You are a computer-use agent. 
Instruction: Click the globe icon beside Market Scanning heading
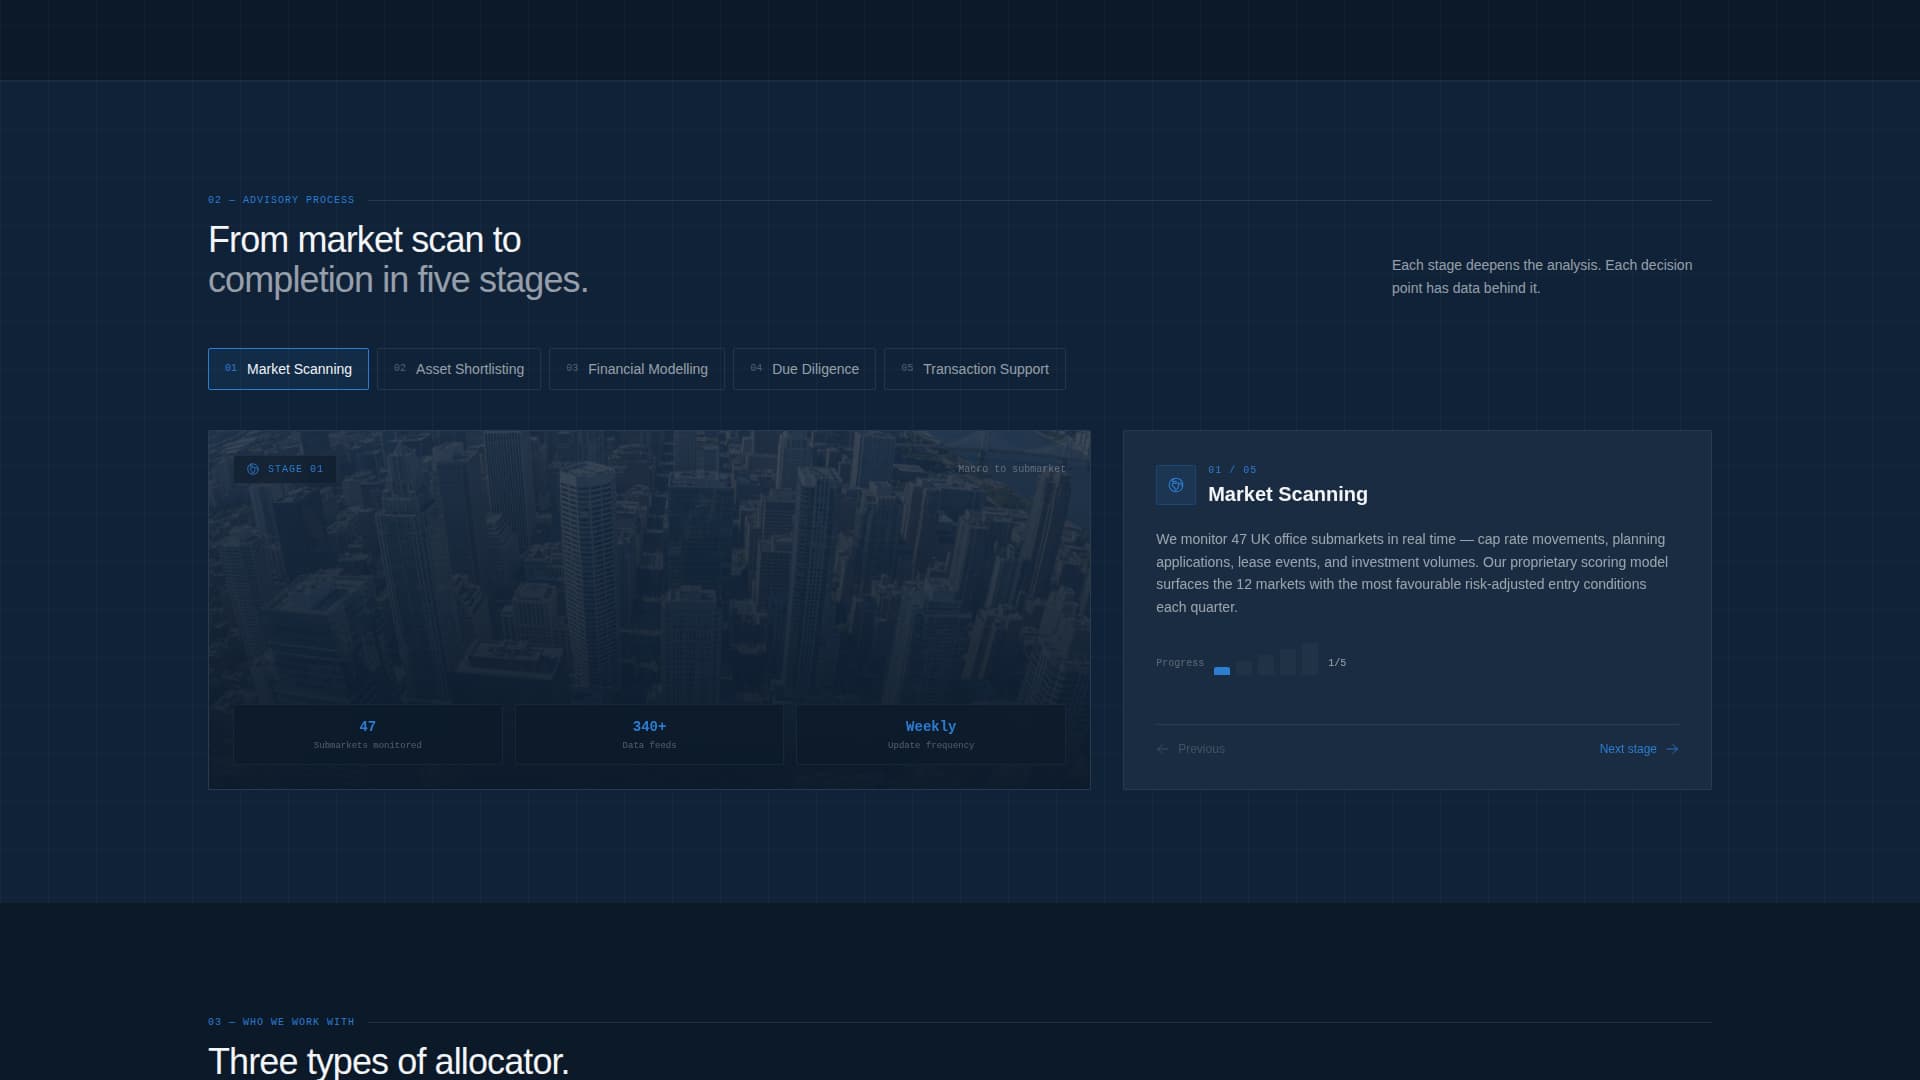pyautogui.click(x=1175, y=485)
